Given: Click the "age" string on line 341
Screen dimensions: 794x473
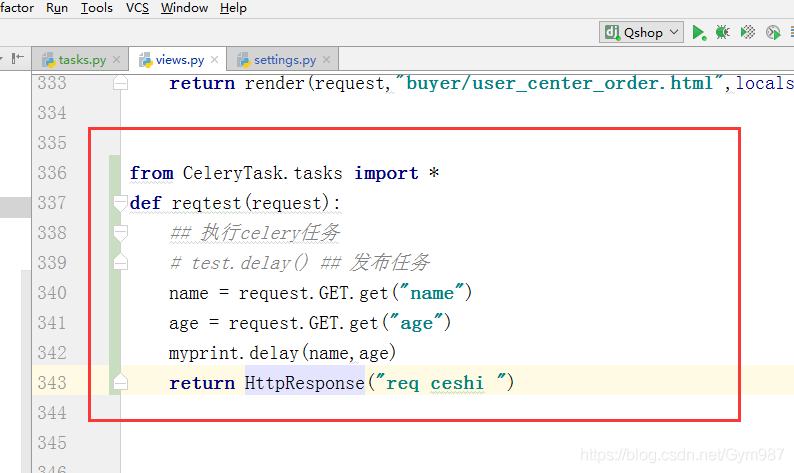Looking at the screenshot, I should [x=416, y=323].
